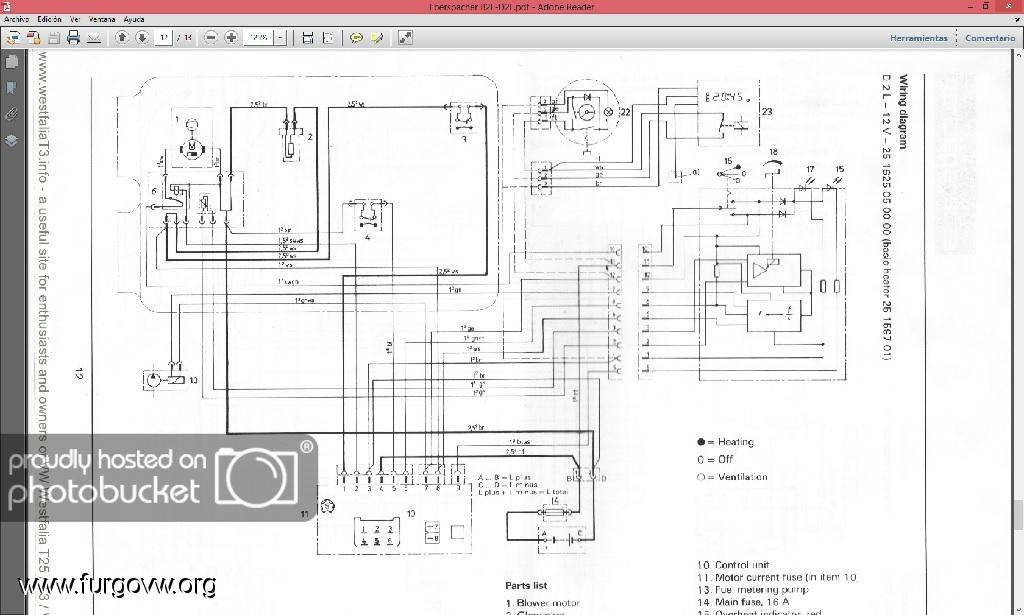Click the page number field
The height and width of the screenshot is (615, 1024).
(163, 38)
